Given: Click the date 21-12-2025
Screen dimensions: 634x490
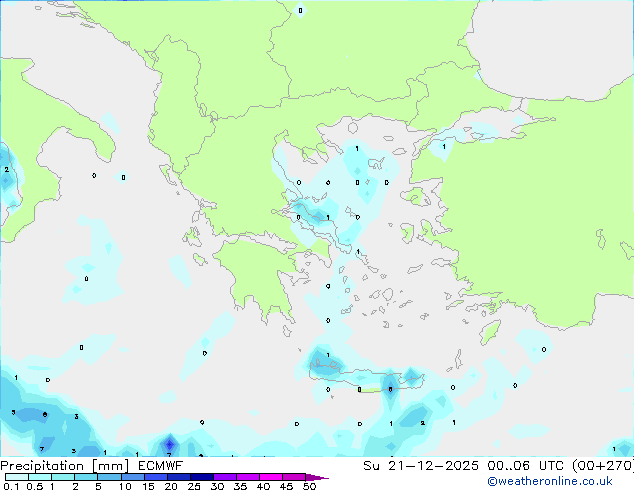Looking at the screenshot, I should tap(433, 466).
